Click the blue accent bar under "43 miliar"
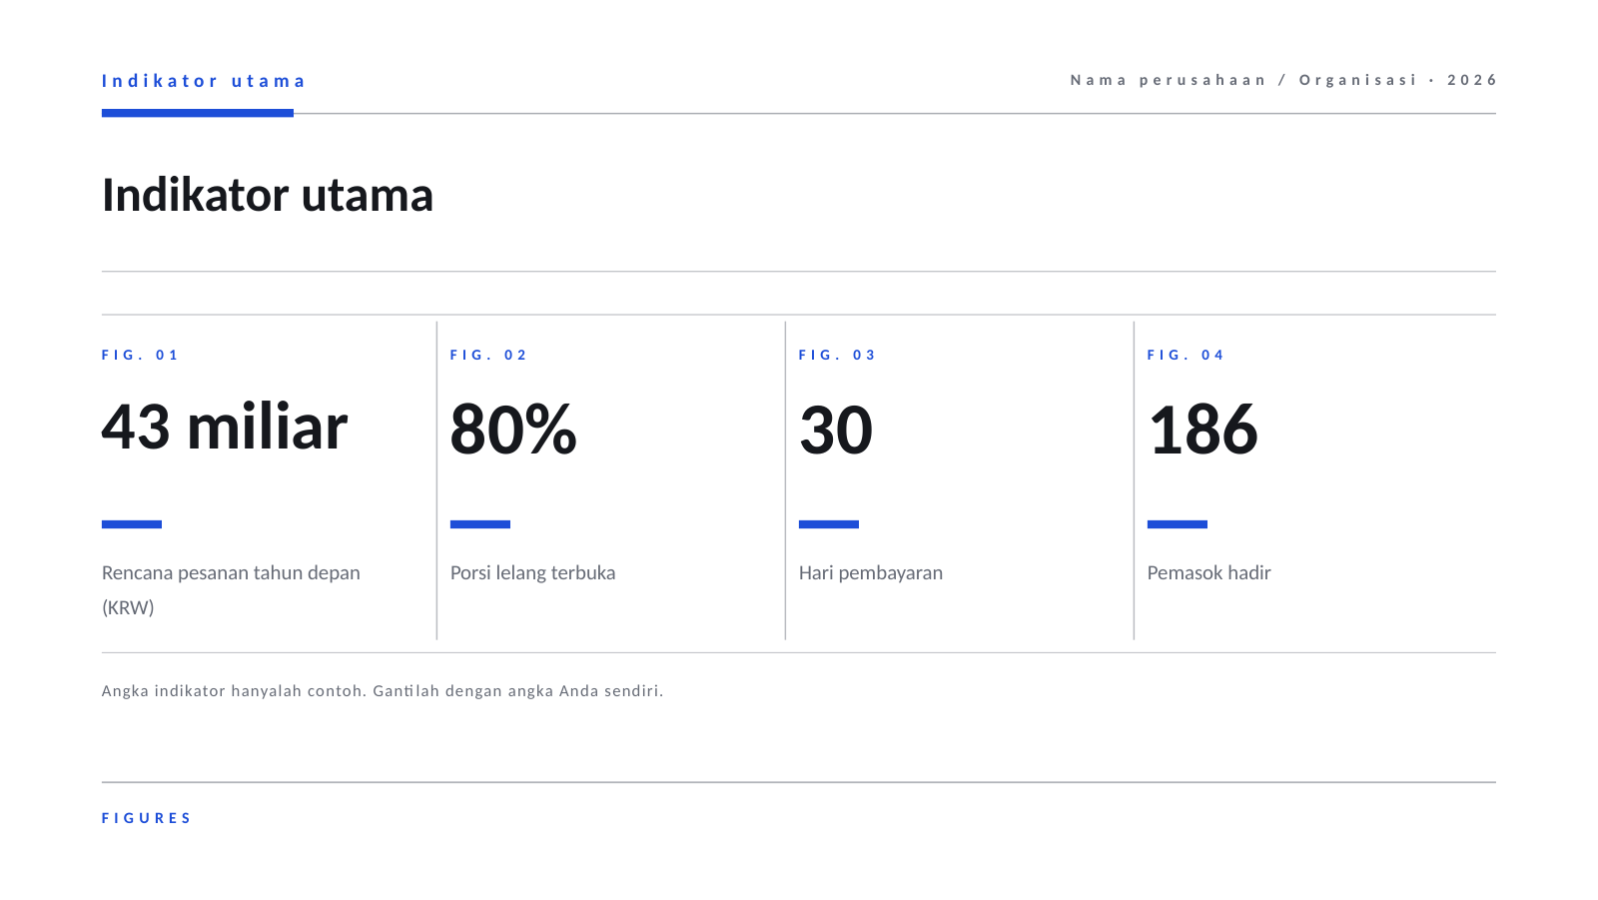Screen dimensions: 1598x900 (x=132, y=524)
